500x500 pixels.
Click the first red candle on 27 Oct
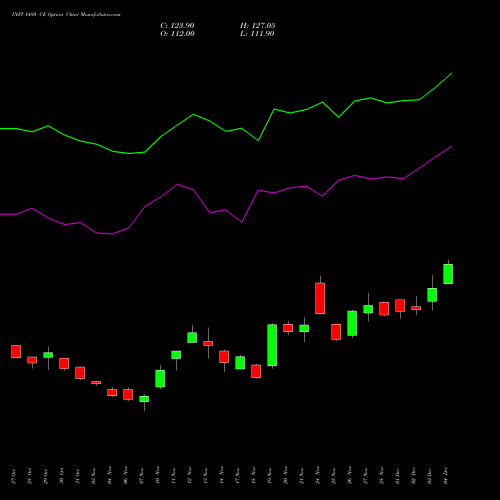point(16,351)
